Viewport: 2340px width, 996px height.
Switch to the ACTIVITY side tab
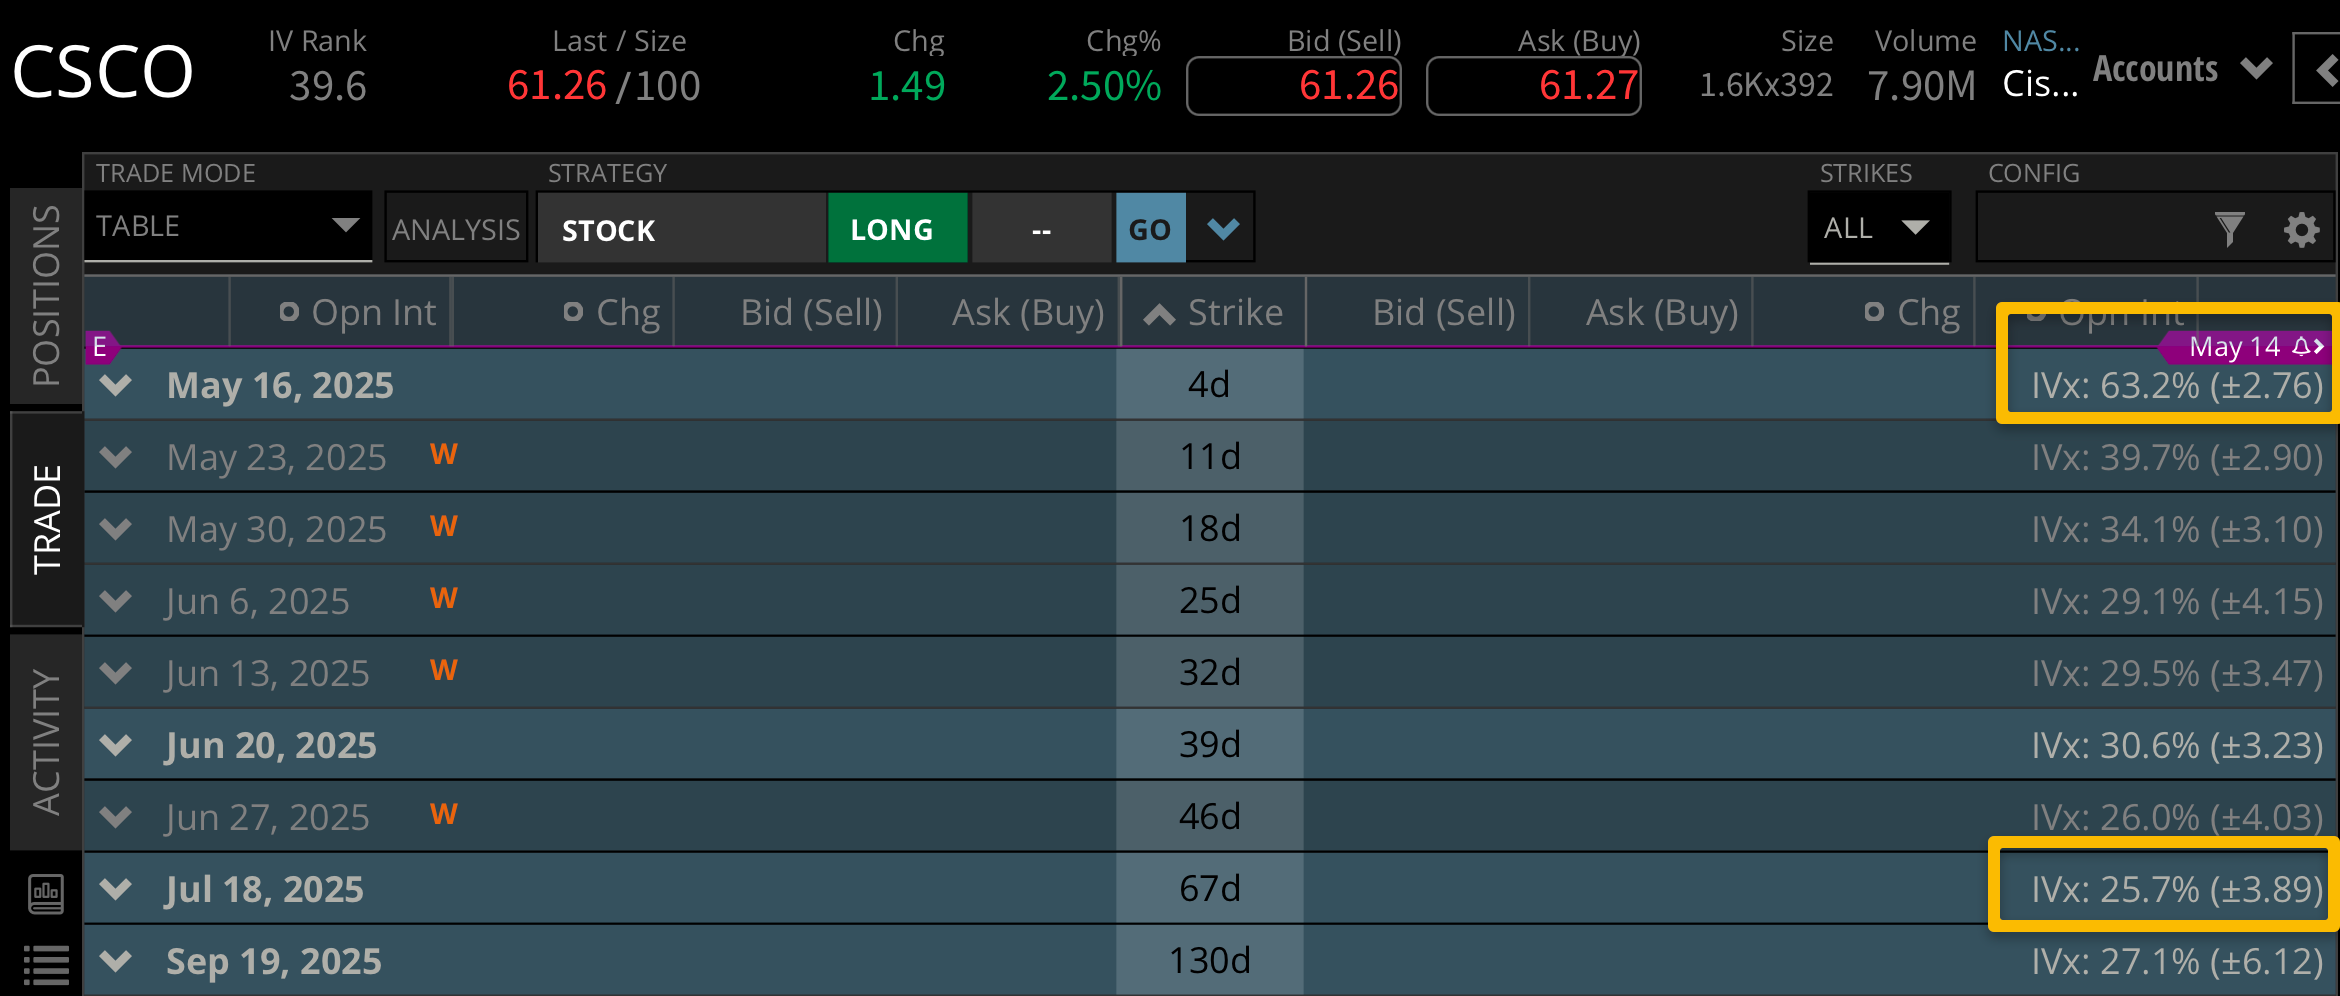coord(46,742)
